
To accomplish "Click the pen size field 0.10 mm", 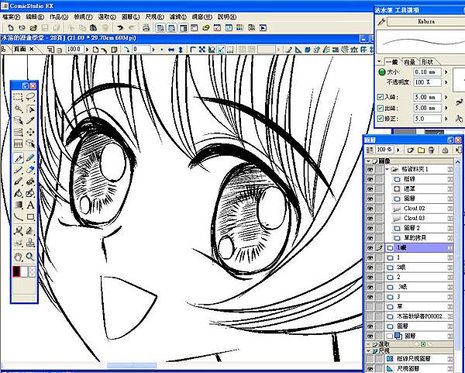I will pyautogui.click(x=427, y=72).
